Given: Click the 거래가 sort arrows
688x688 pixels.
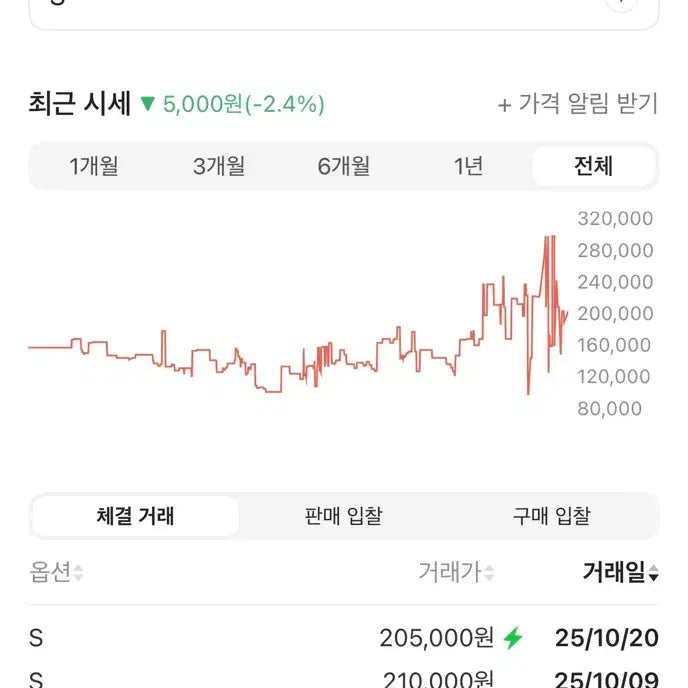Looking at the screenshot, I should coord(489,574).
